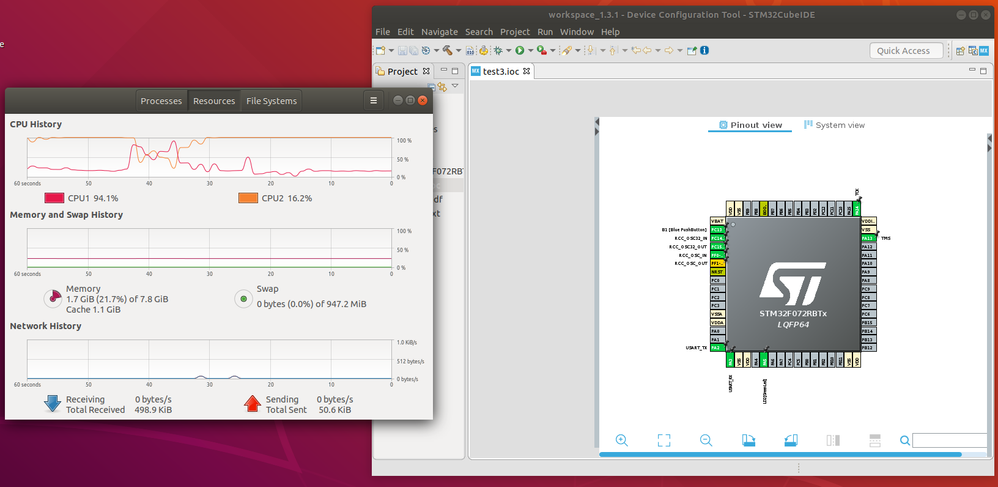Click the blue Information center icon
The image size is (998, 487).
coord(705,50)
